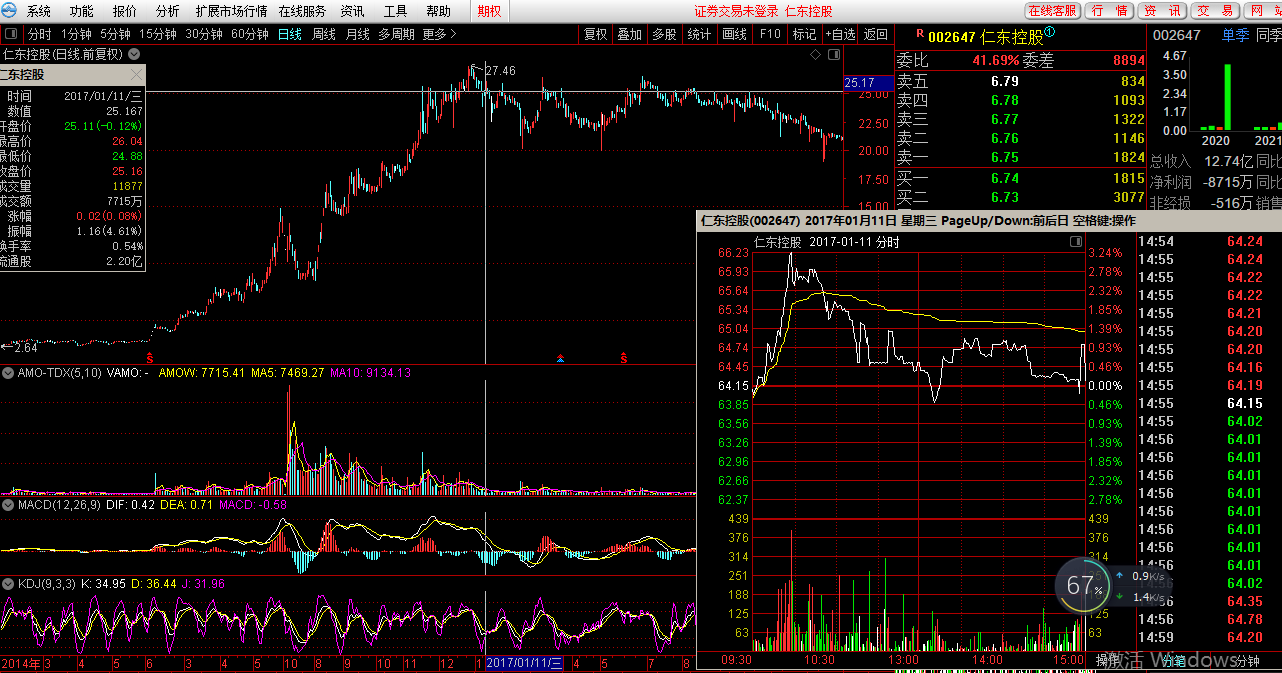The height and width of the screenshot is (673, 1282).
Task: Click the first red S marker under K-line chart
Action: (x=150, y=357)
